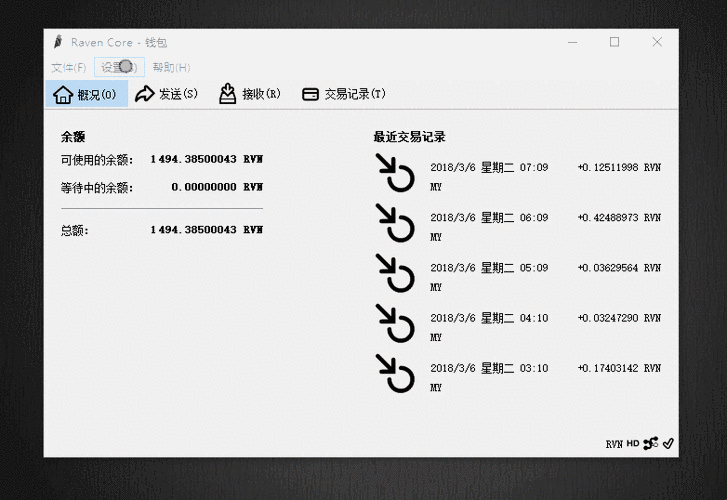This screenshot has width=727, height=500.
Task: Click the HD wallet status icon
Action: [x=633, y=443]
